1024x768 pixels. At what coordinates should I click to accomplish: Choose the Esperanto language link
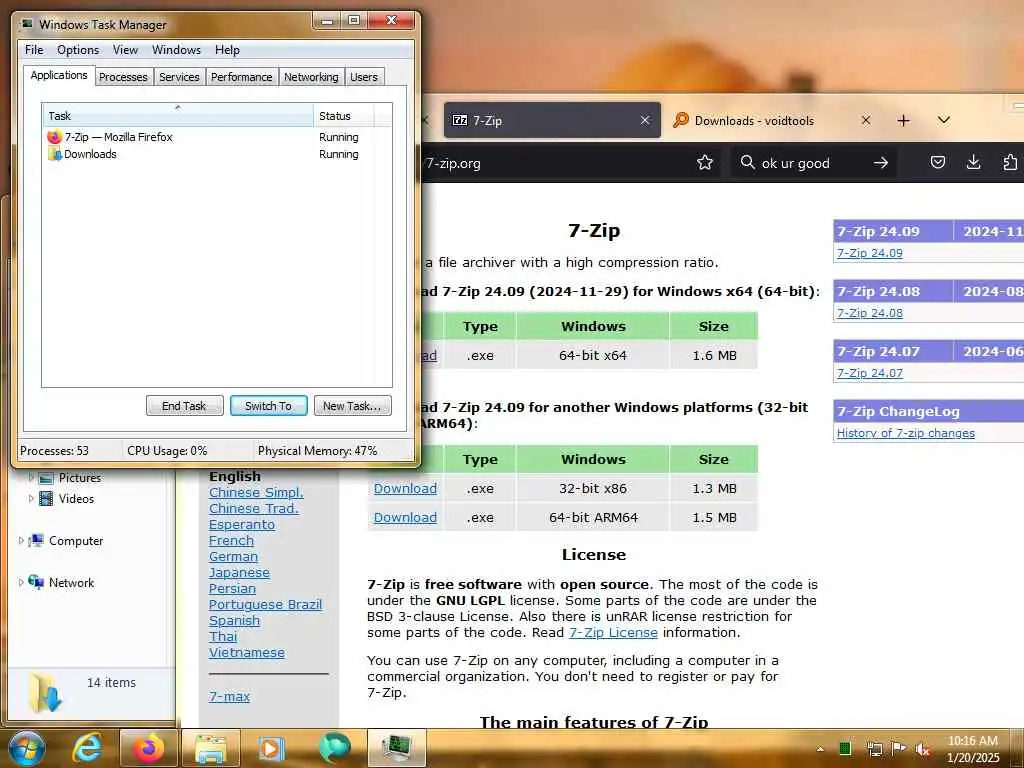(x=242, y=524)
